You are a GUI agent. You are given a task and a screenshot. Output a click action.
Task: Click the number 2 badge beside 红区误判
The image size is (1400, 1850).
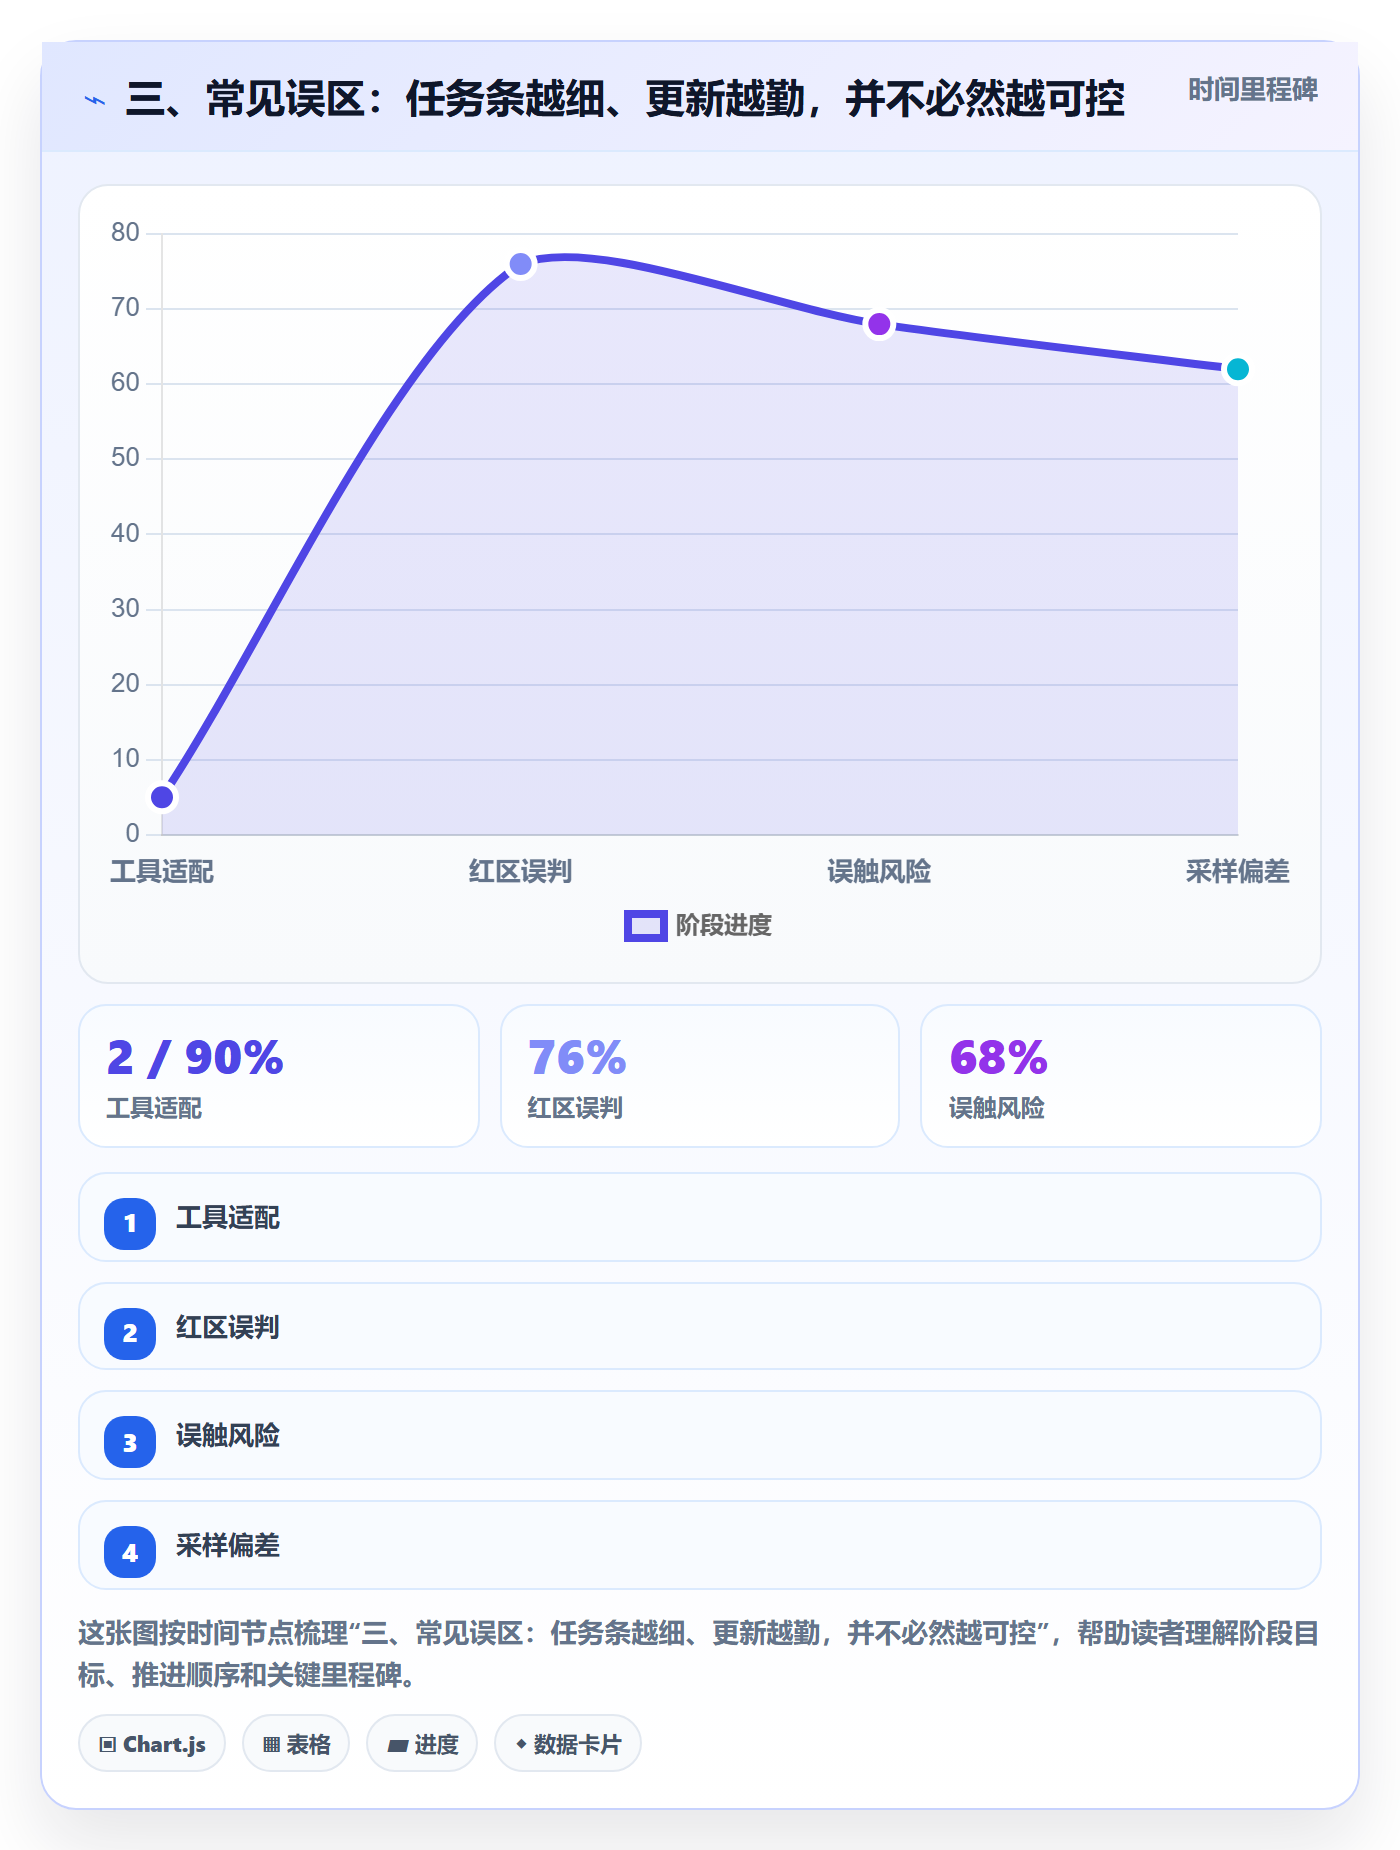130,1333
